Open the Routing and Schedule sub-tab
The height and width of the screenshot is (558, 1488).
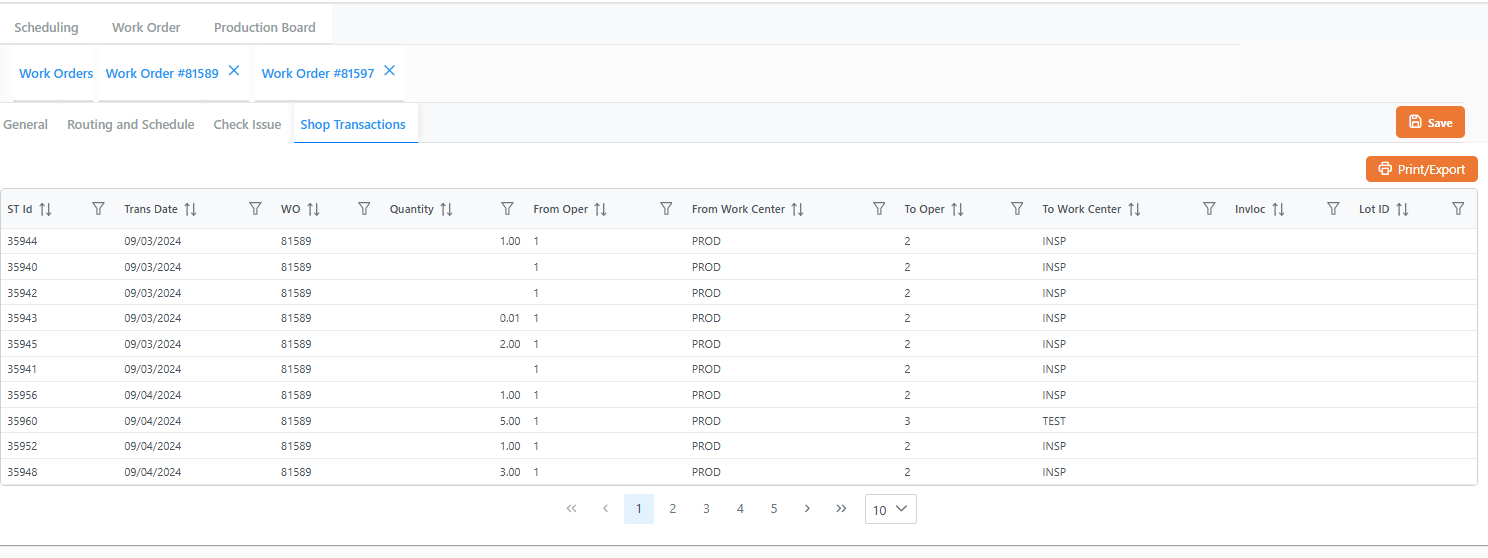131,125
